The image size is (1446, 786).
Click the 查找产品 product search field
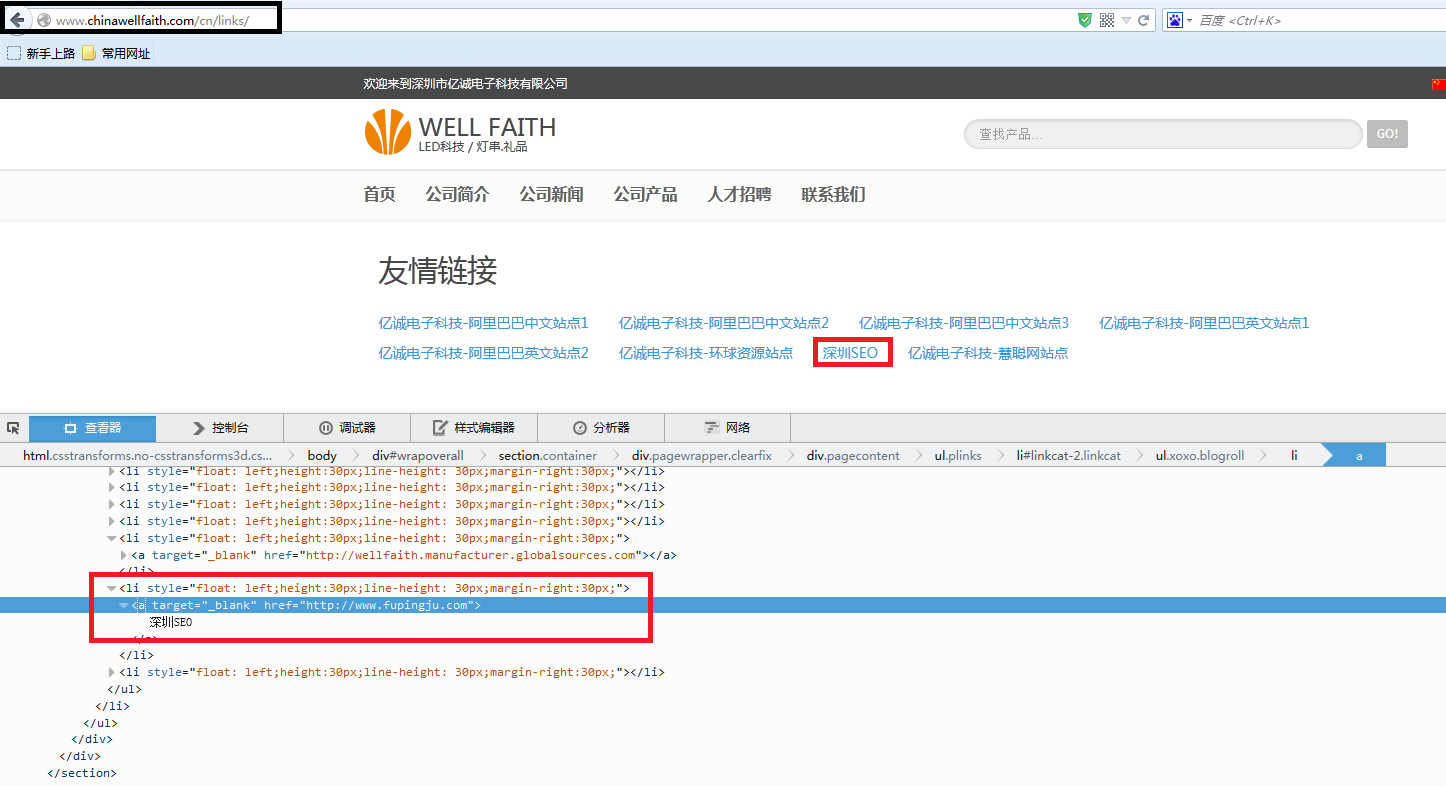tap(1163, 134)
